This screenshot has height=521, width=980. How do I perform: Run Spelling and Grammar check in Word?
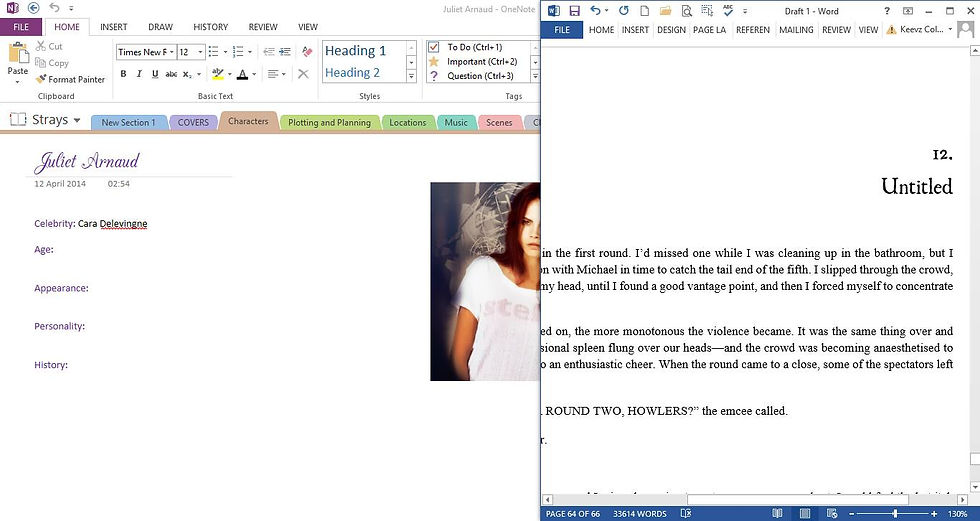728,11
